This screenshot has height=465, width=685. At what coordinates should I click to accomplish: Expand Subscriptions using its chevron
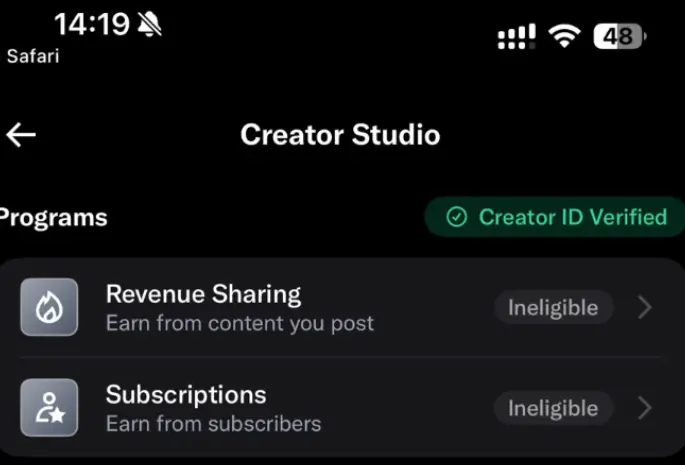tap(645, 408)
